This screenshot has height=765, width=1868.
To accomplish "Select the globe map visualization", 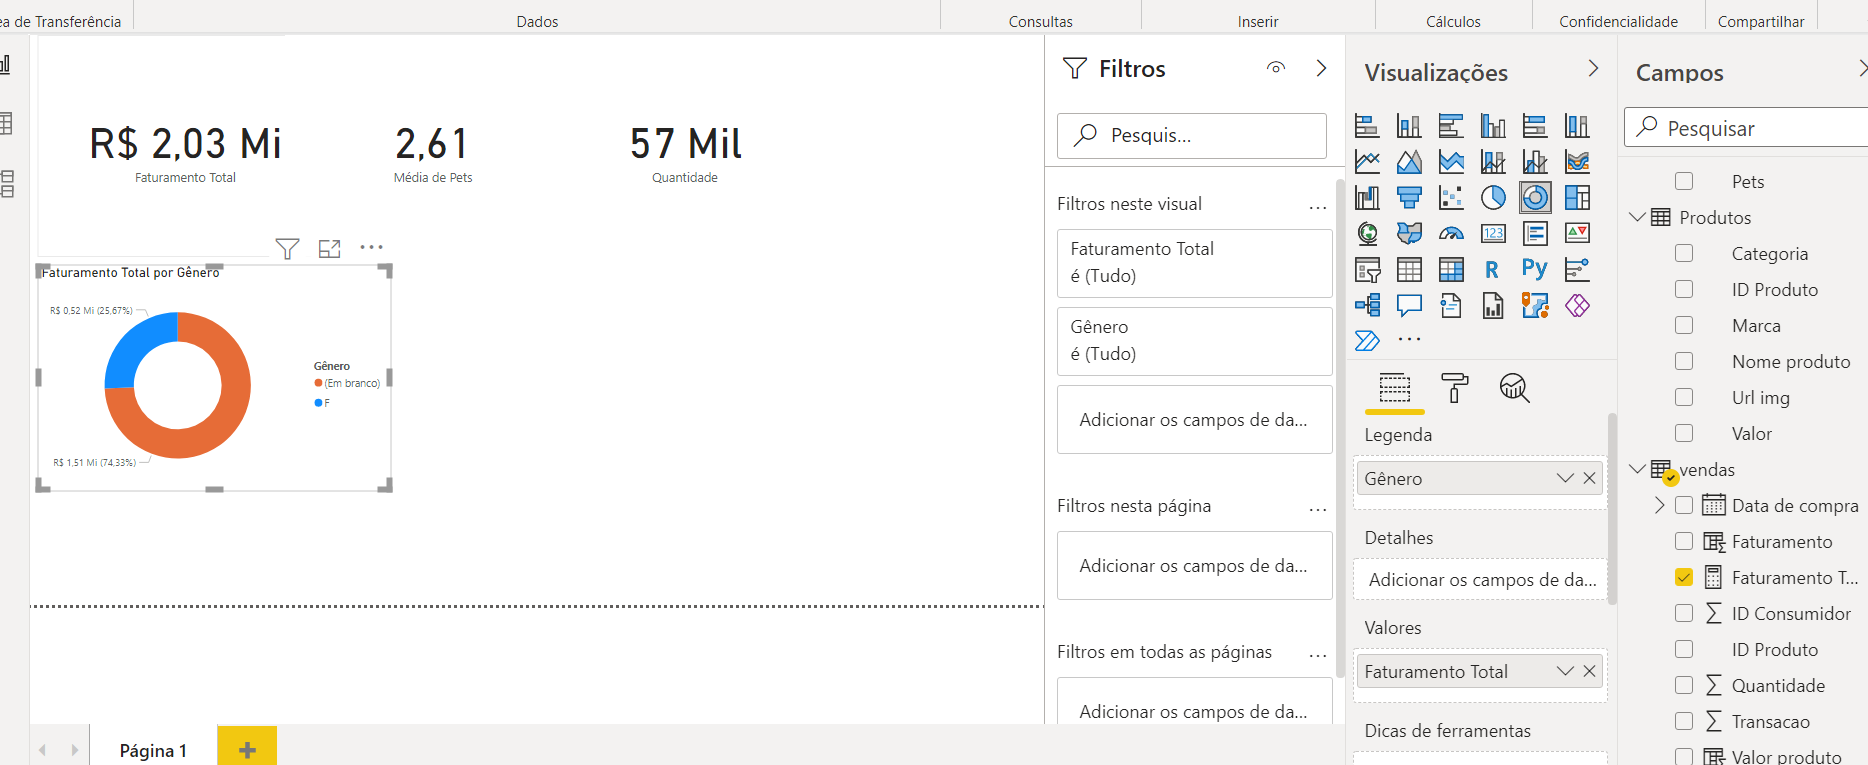I will tap(1367, 234).
